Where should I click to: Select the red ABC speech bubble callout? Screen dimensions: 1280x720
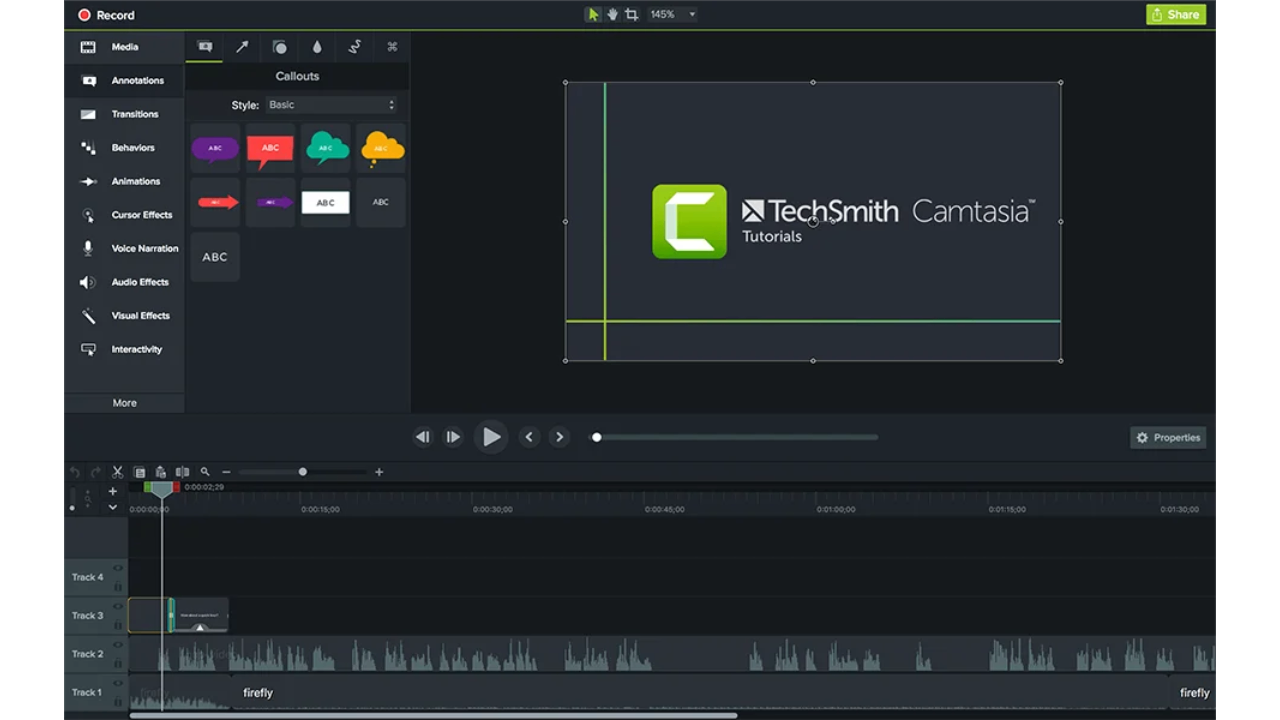click(270, 146)
